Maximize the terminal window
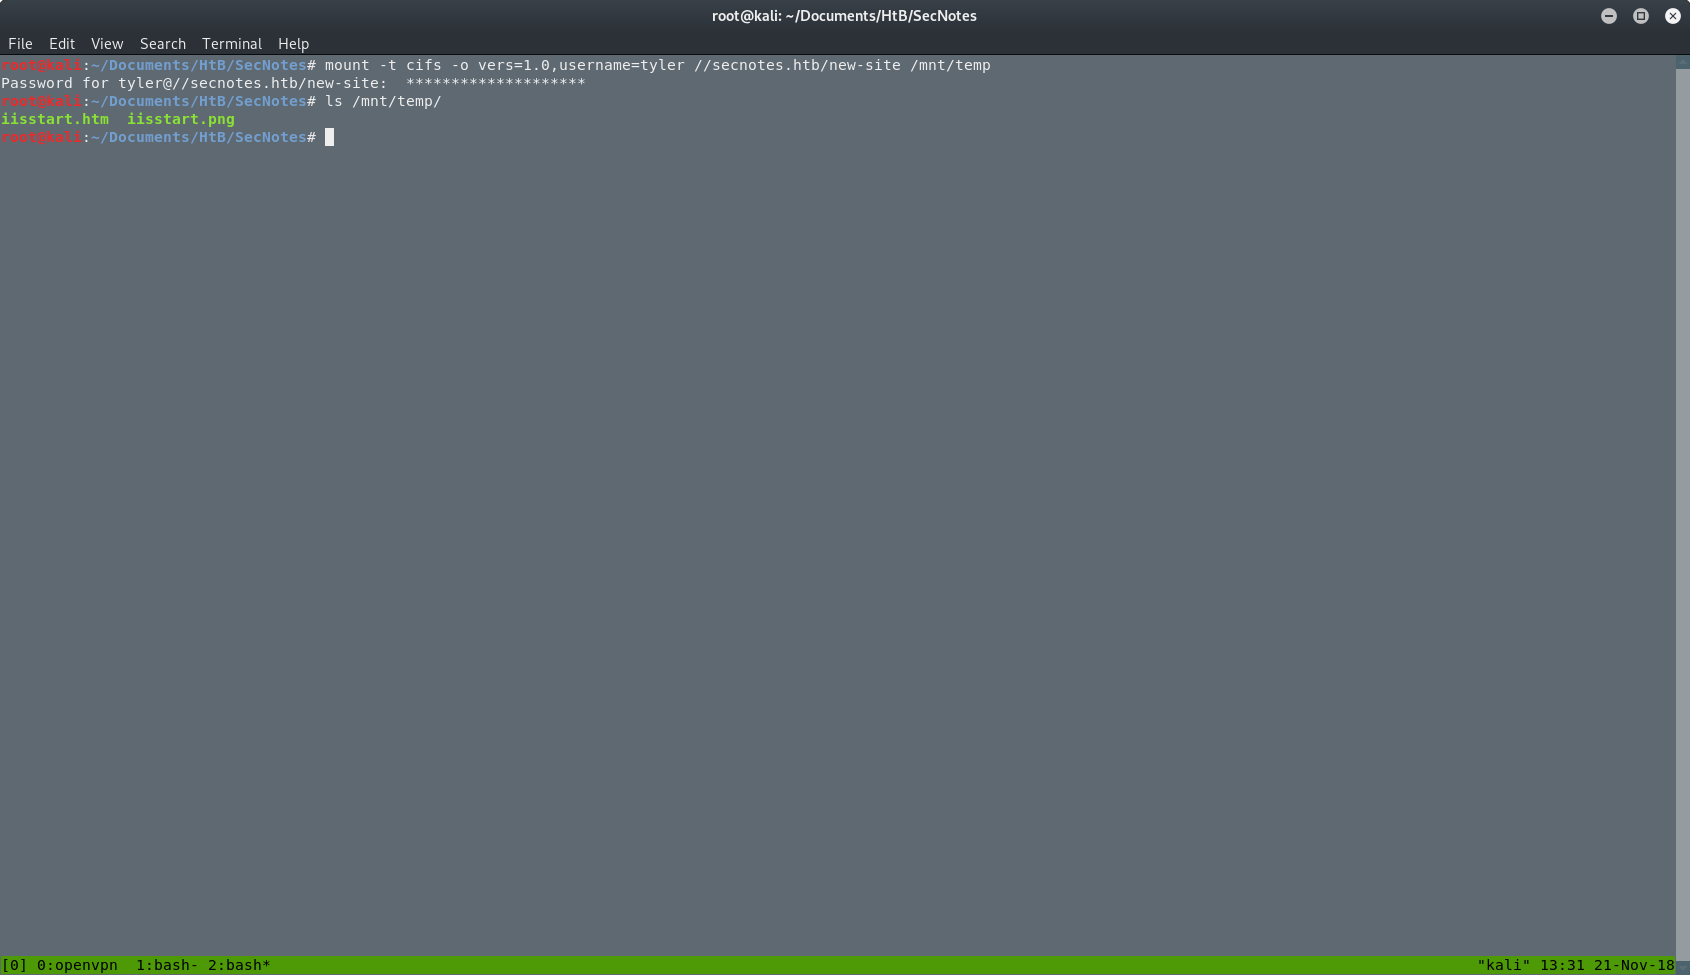 pos(1641,16)
